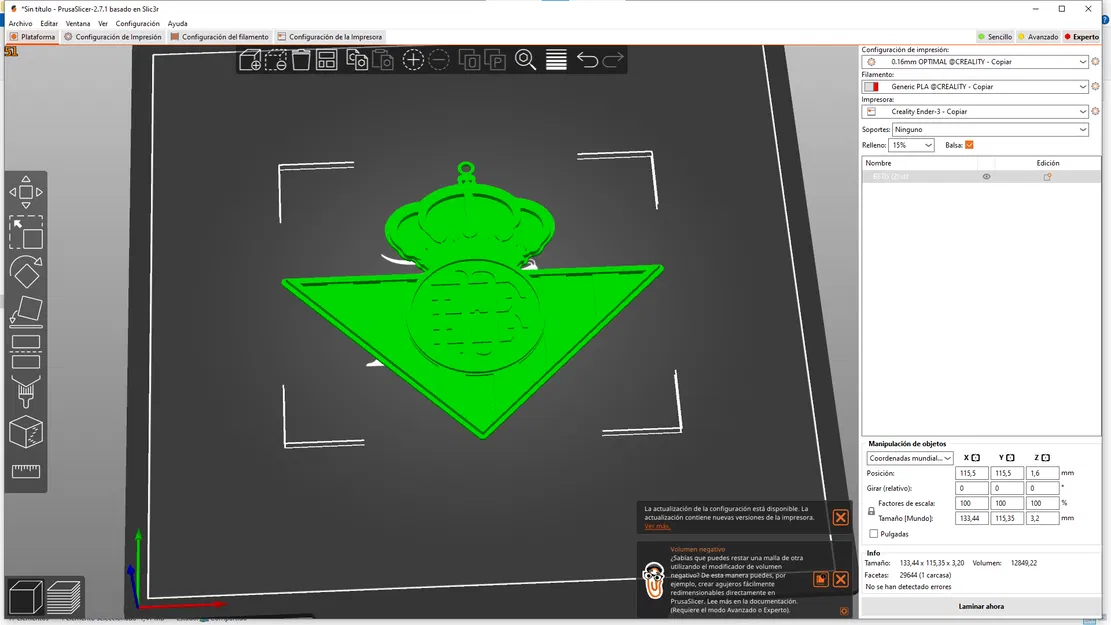Click the Delete all trash icon
This screenshot has height=625, width=1111.
pos(299,60)
